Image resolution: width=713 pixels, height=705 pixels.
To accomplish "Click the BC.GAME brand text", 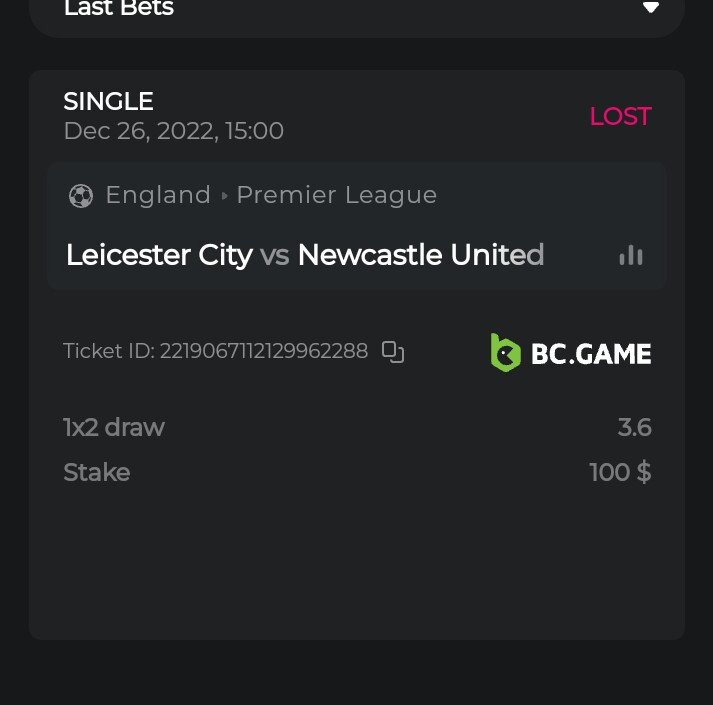I will click(591, 353).
